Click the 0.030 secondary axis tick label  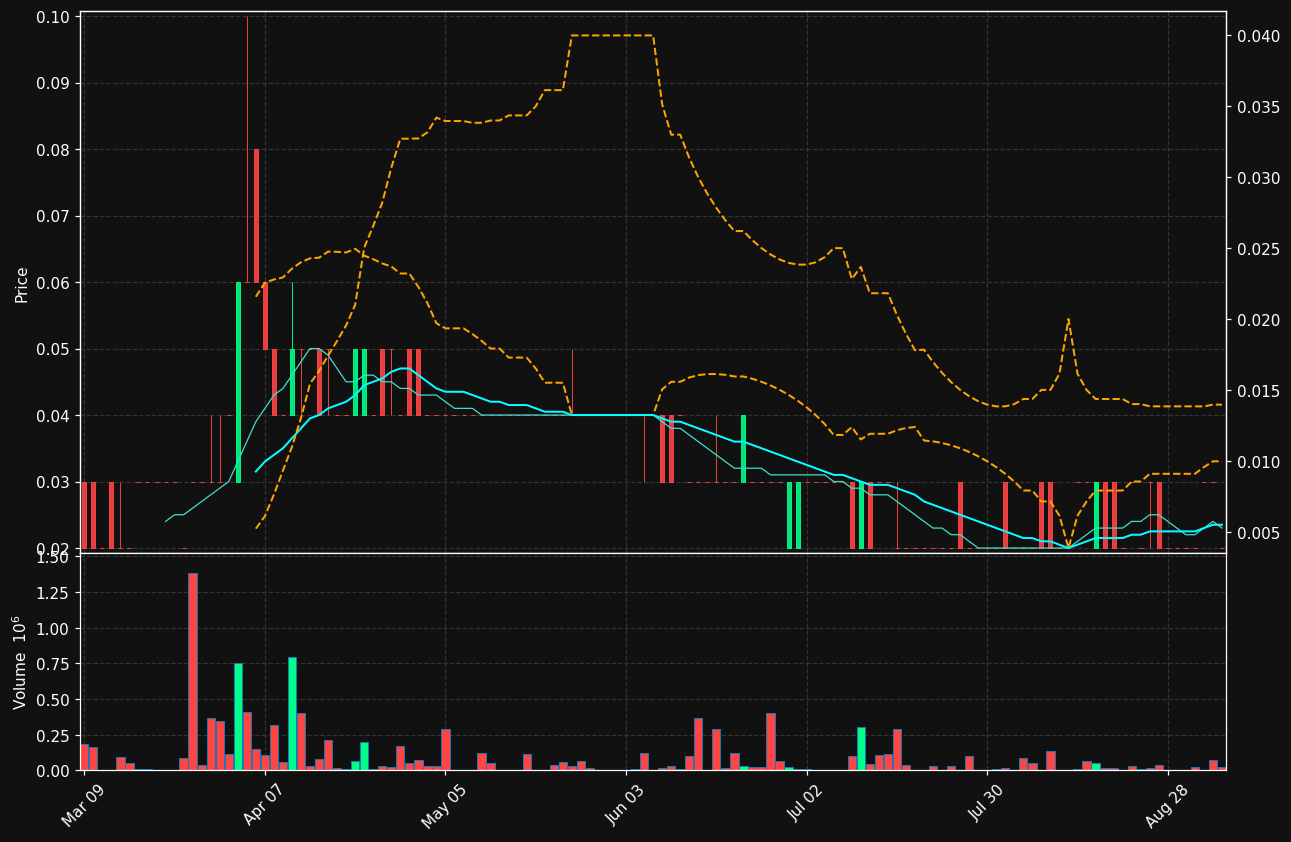click(x=1258, y=179)
